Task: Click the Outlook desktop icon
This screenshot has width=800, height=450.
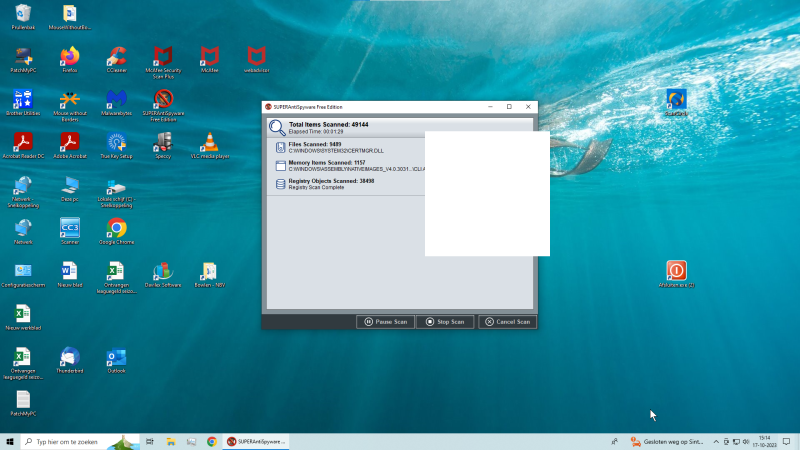Action: pyautogui.click(x=116, y=357)
